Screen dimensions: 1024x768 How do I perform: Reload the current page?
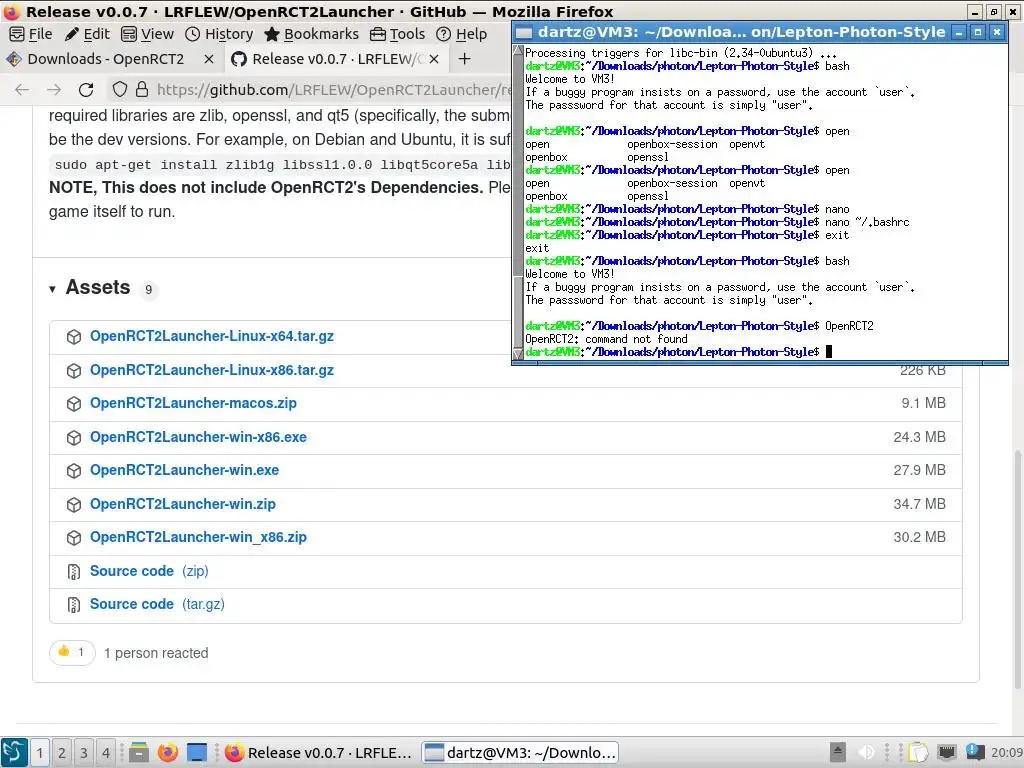click(x=86, y=90)
